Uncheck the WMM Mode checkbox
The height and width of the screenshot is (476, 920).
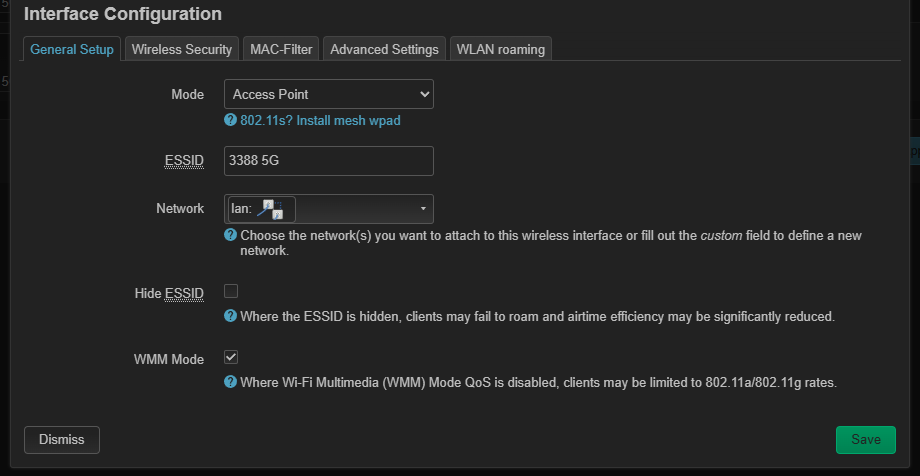pos(231,357)
